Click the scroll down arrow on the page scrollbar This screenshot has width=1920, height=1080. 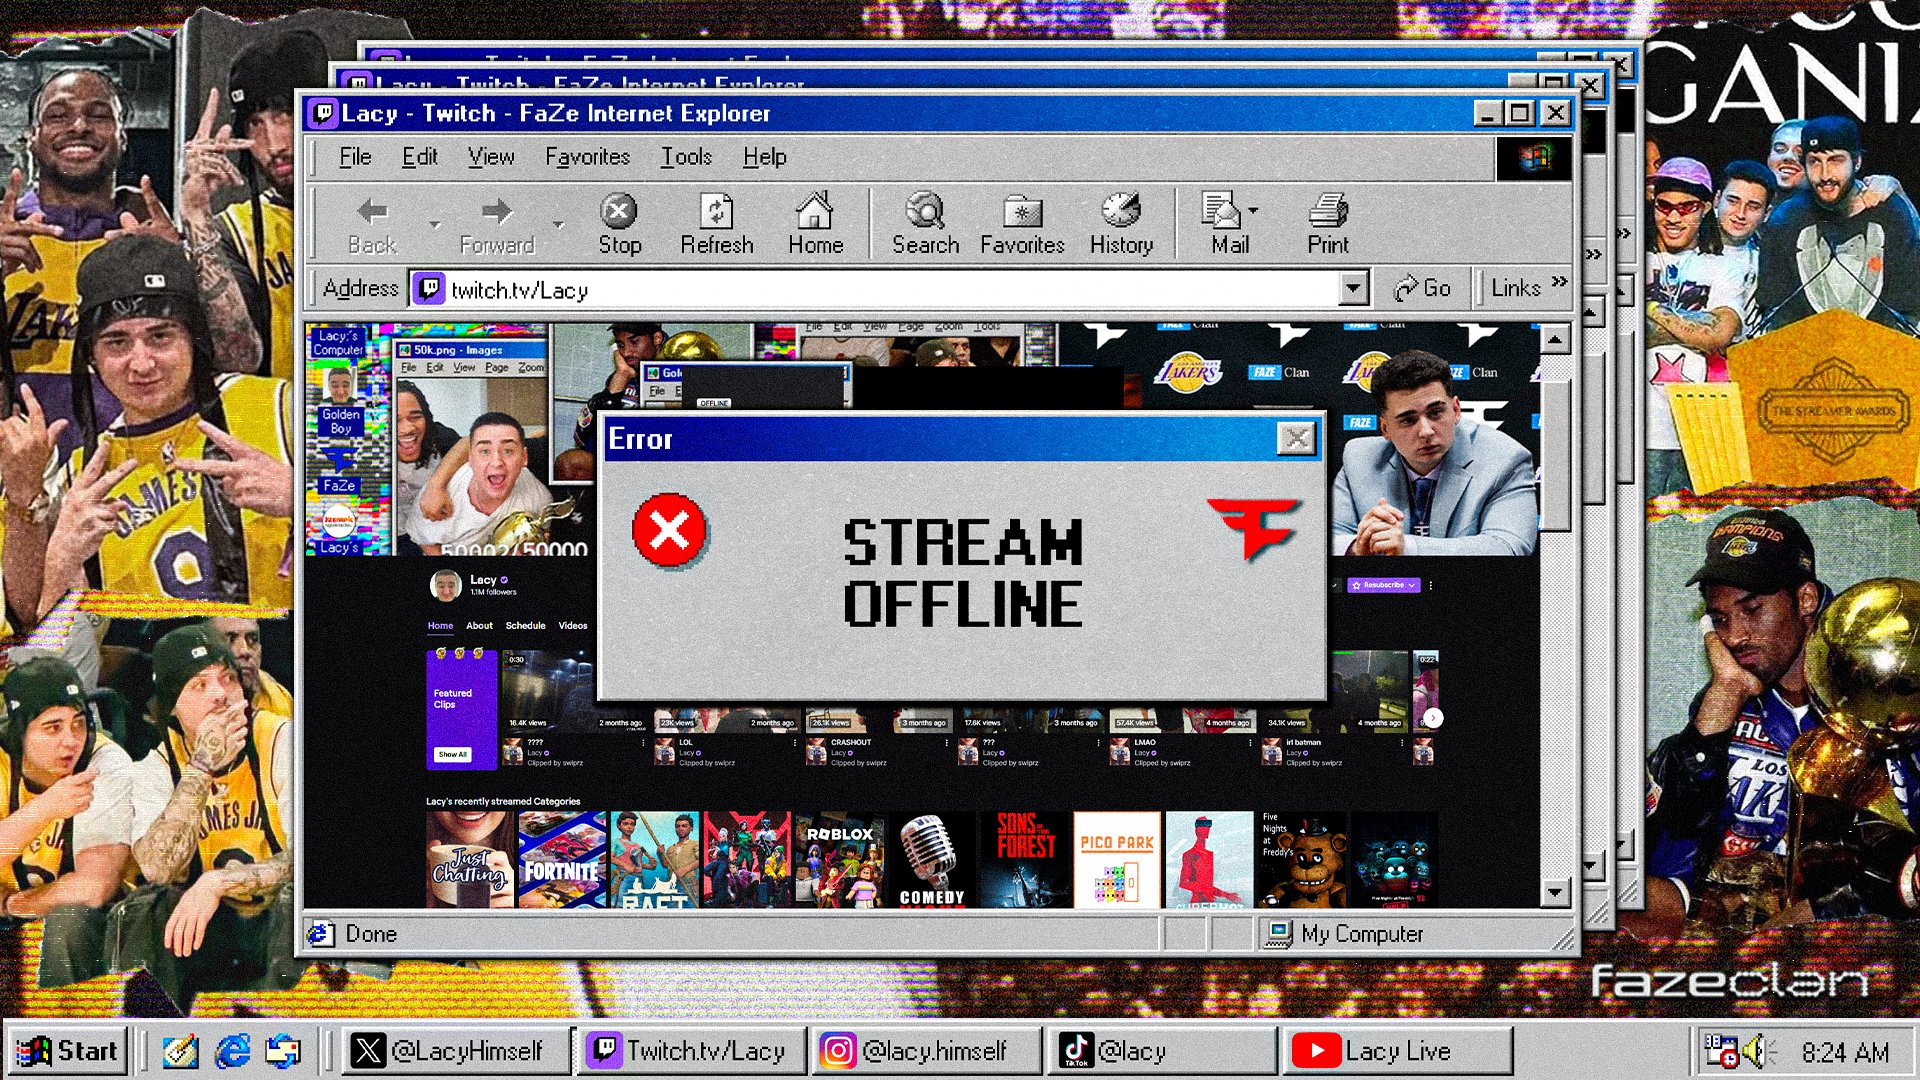coord(1555,892)
